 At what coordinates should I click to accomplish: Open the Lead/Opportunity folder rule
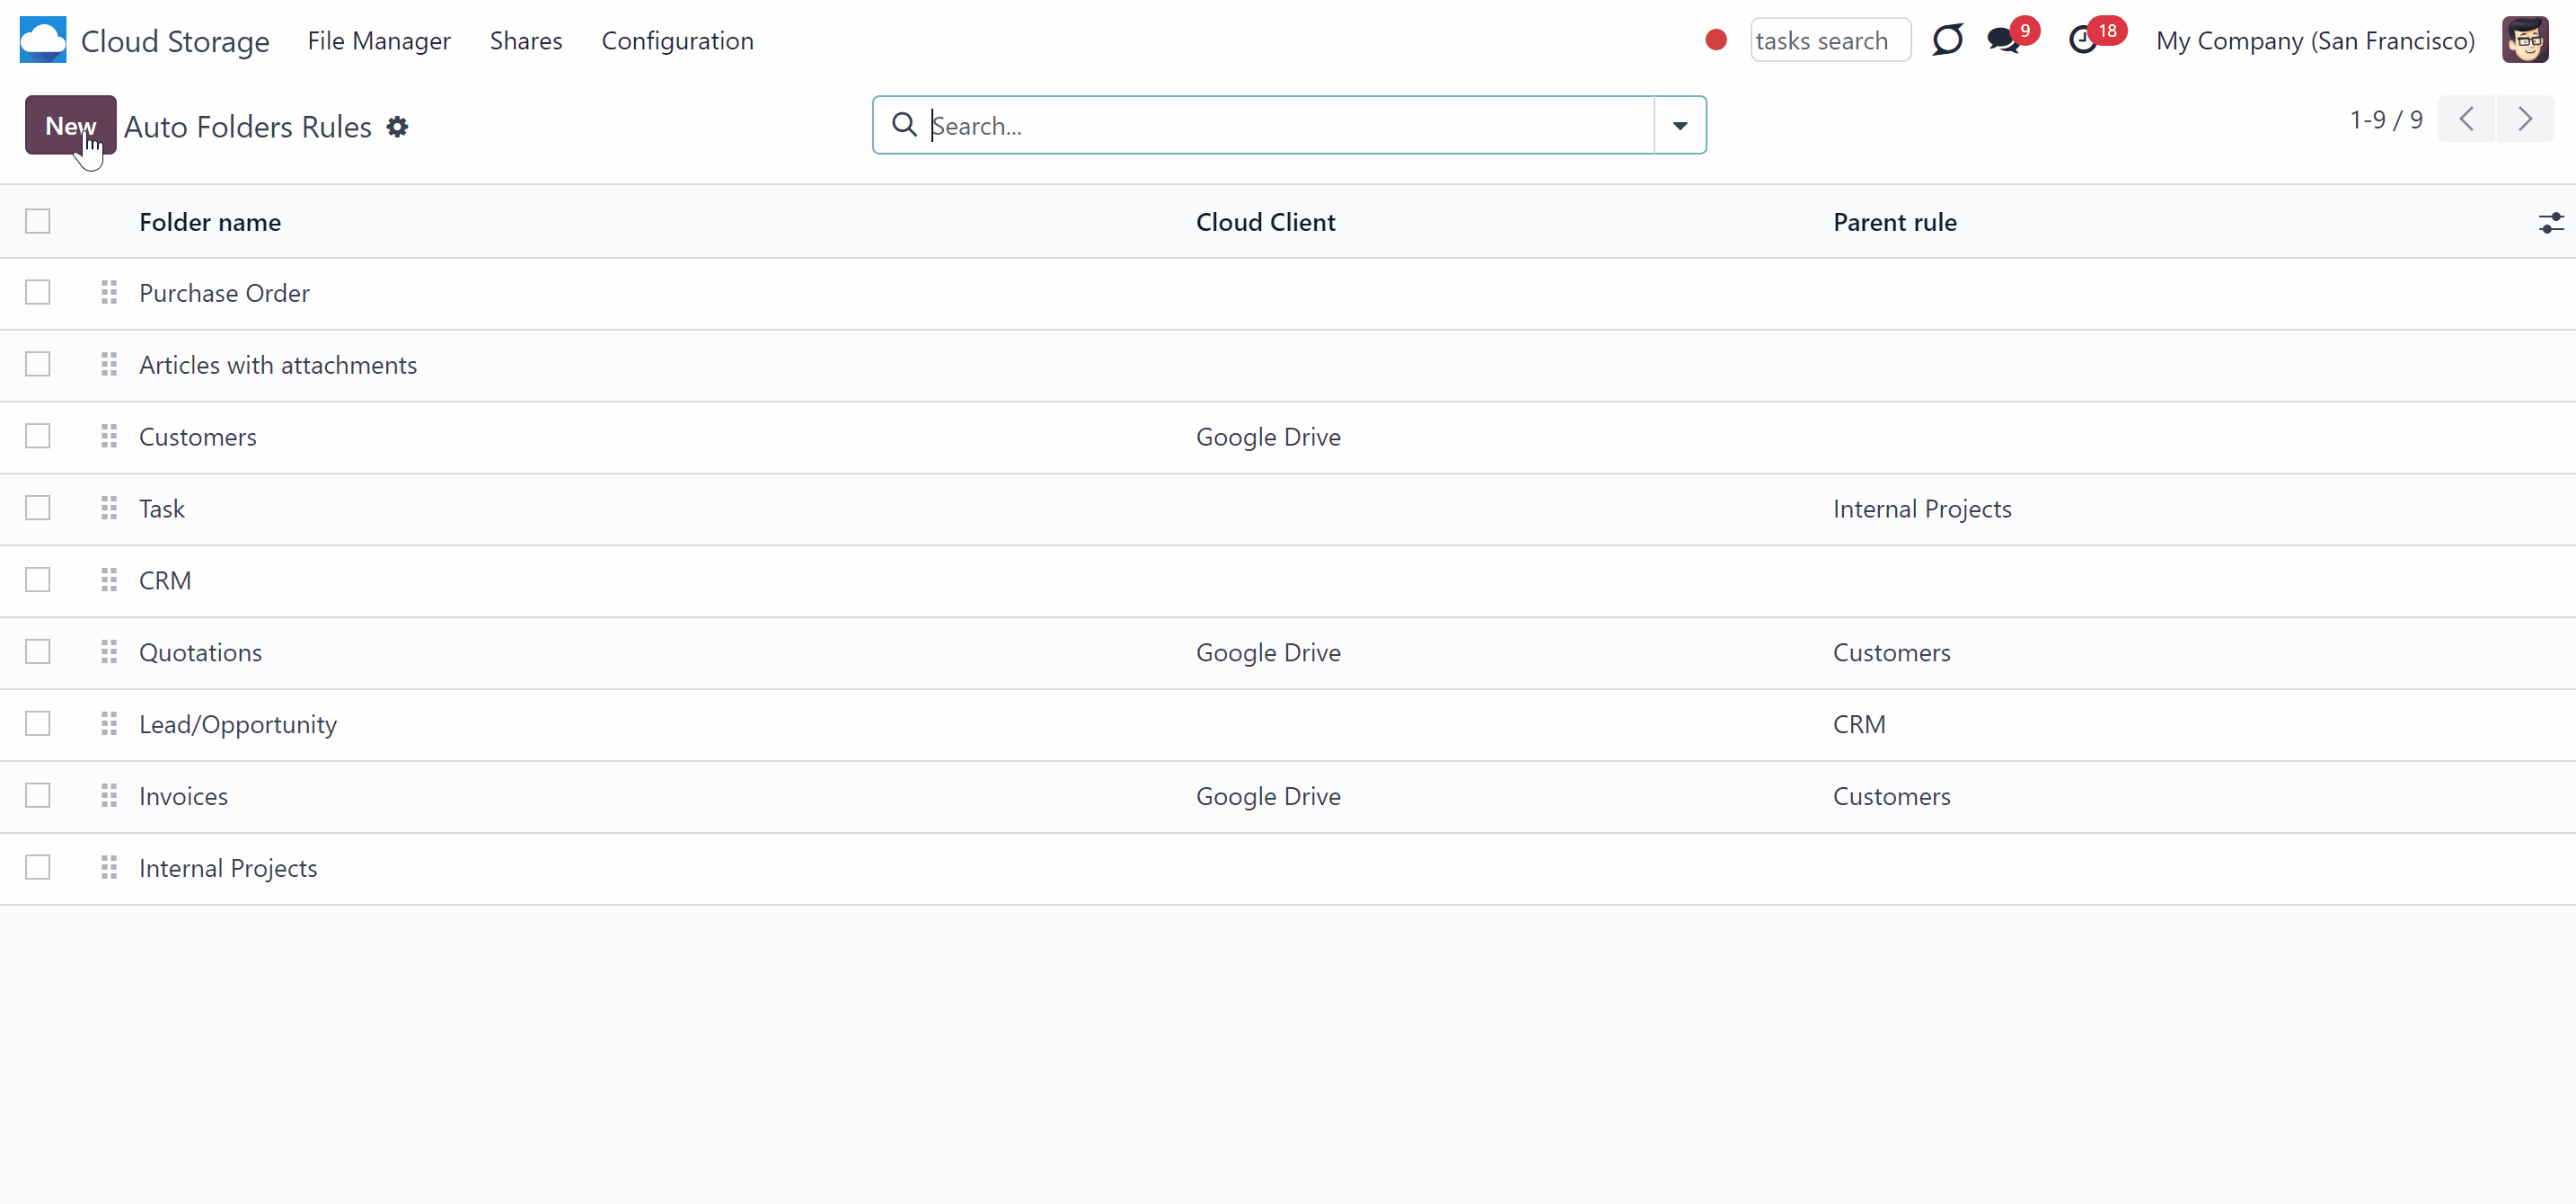238,724
